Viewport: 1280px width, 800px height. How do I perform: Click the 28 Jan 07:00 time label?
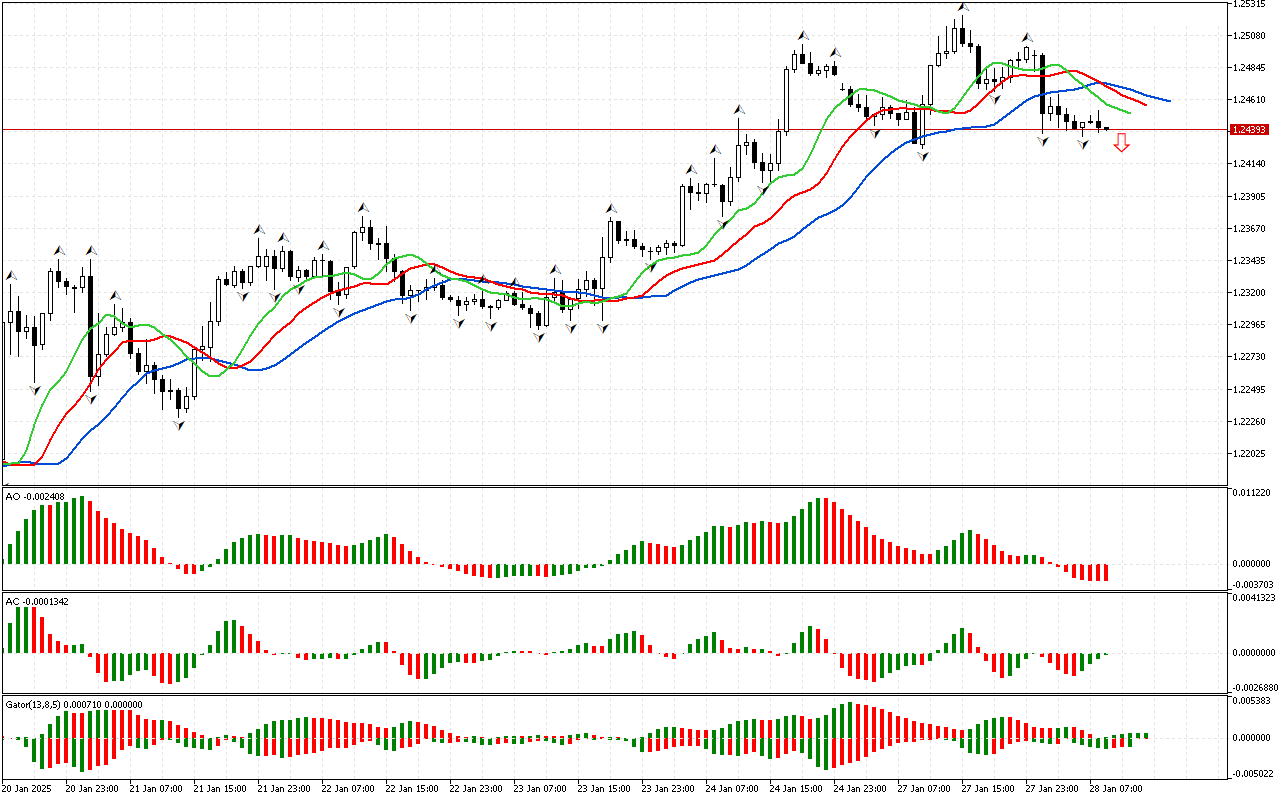pyautogui.click(x=1116, y=788)
